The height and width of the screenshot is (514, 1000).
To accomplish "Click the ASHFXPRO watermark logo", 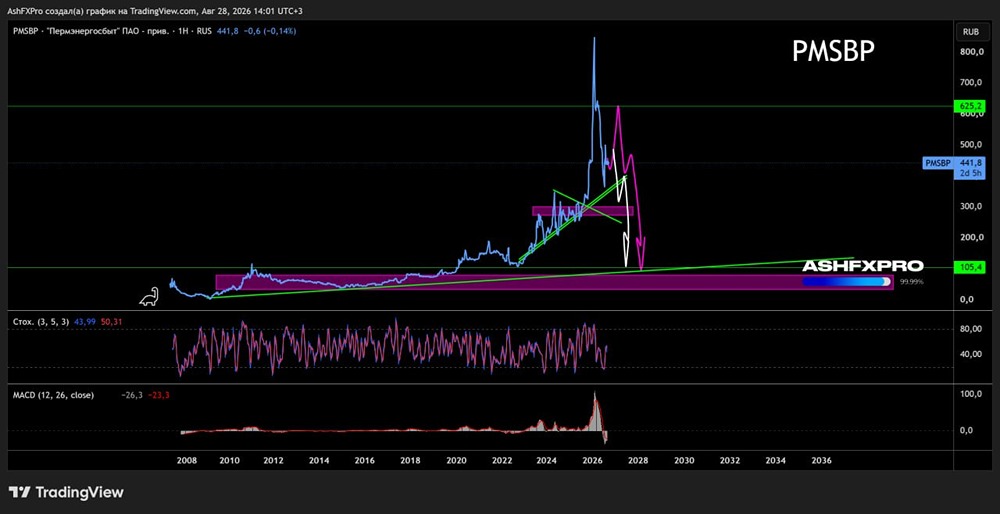I will click(862, 267).
